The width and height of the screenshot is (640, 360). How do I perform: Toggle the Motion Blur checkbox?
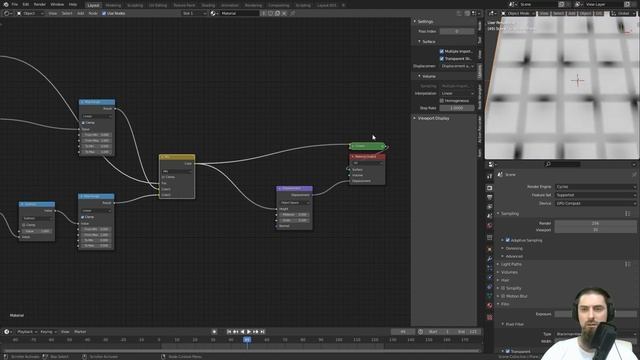[x=503, y=296]
